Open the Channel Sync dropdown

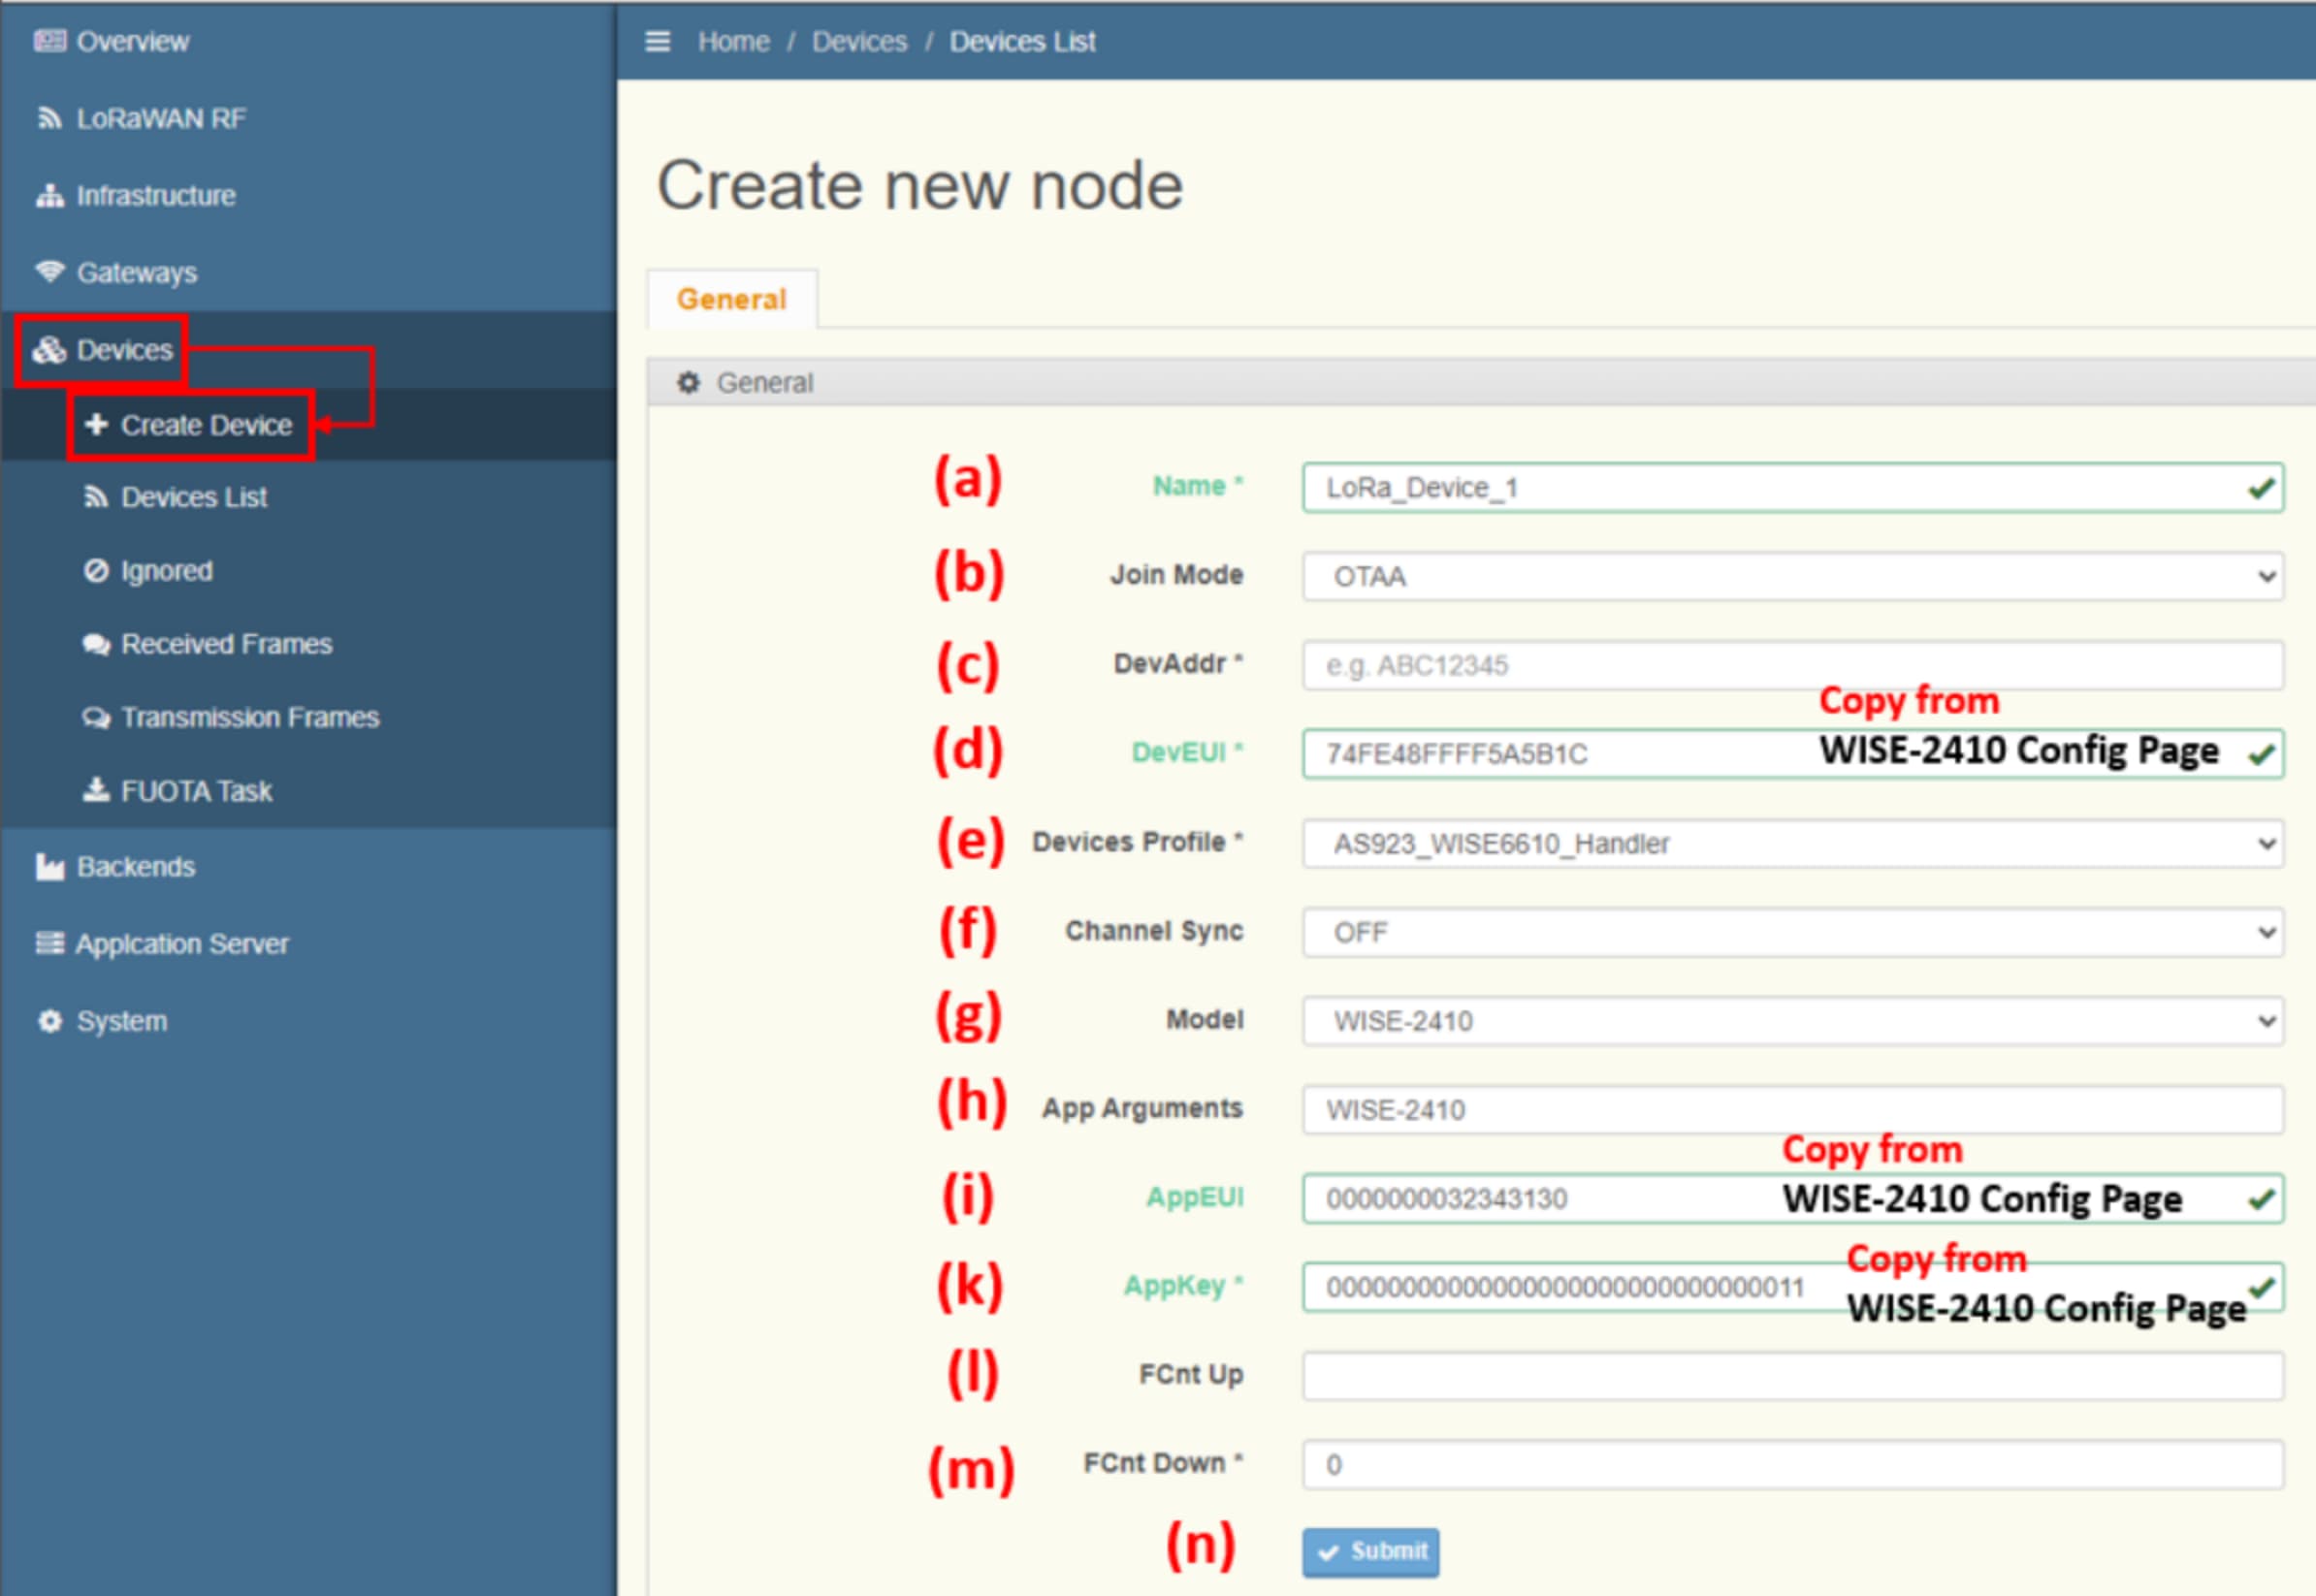tap(1792, 932)
